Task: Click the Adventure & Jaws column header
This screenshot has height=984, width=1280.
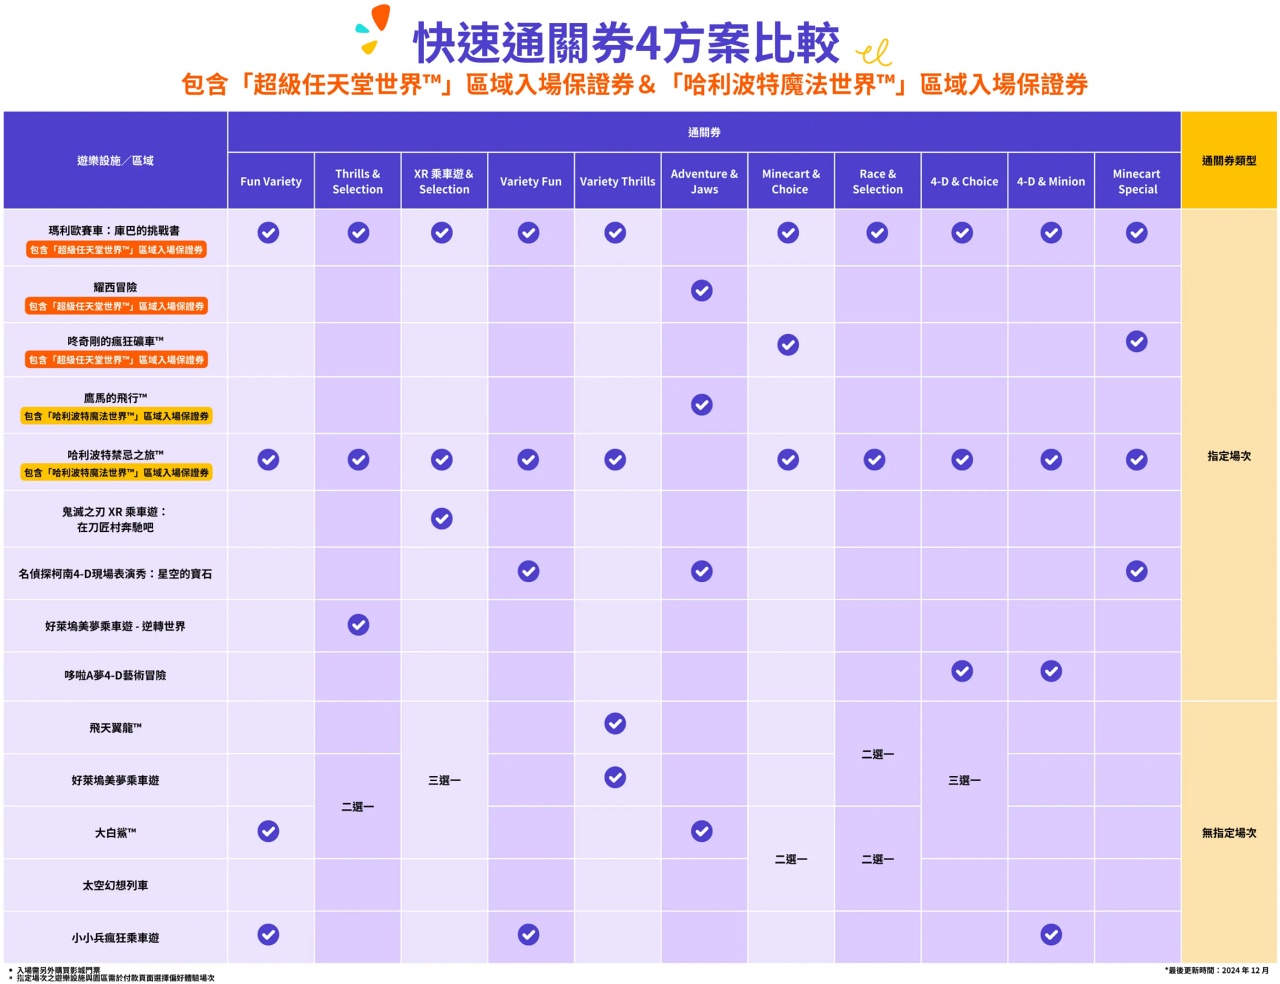Action: tap(704, 181)
